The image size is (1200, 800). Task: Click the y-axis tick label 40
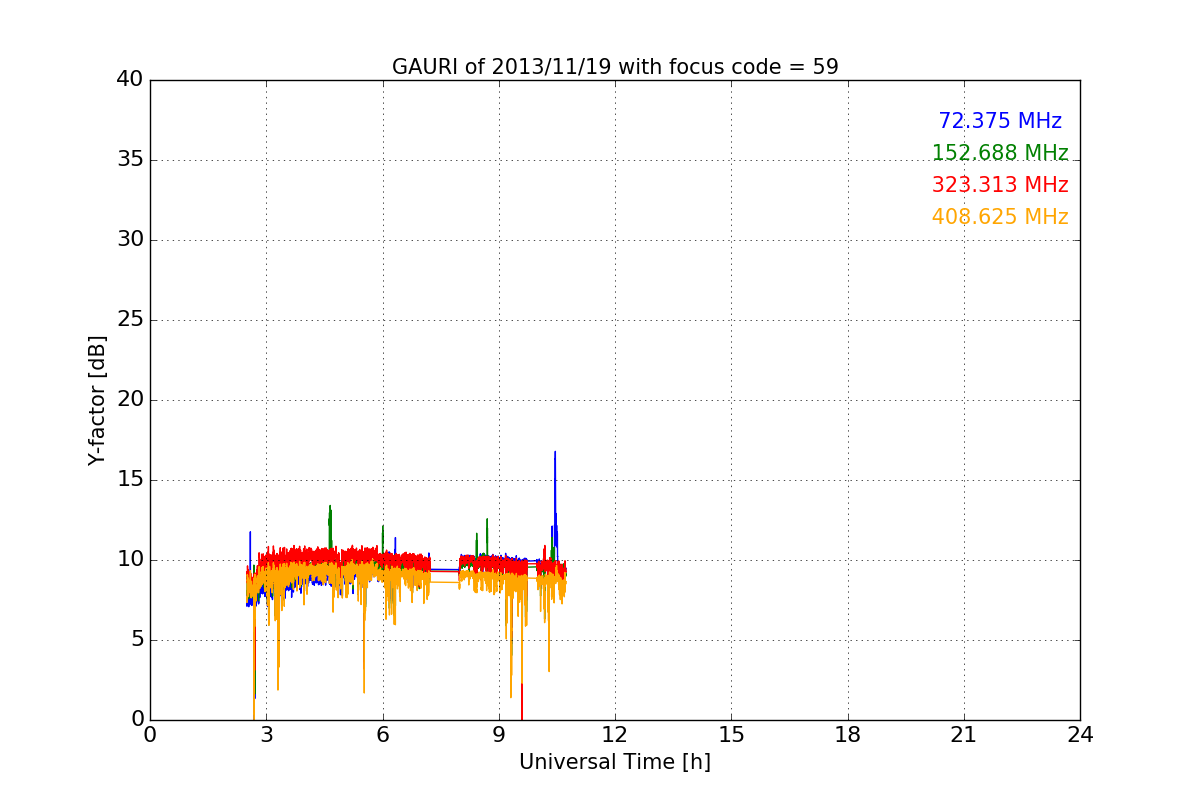pos(130,80)
